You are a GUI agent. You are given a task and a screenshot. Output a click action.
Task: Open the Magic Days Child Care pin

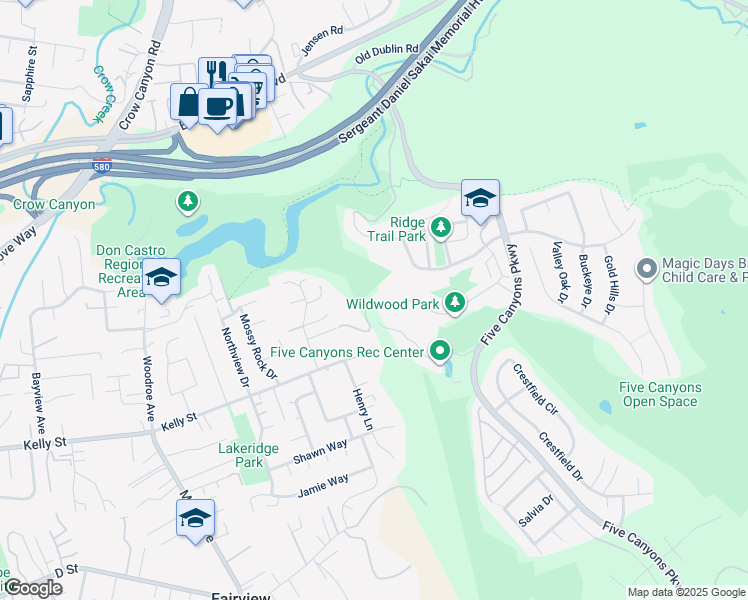(647, 269)
